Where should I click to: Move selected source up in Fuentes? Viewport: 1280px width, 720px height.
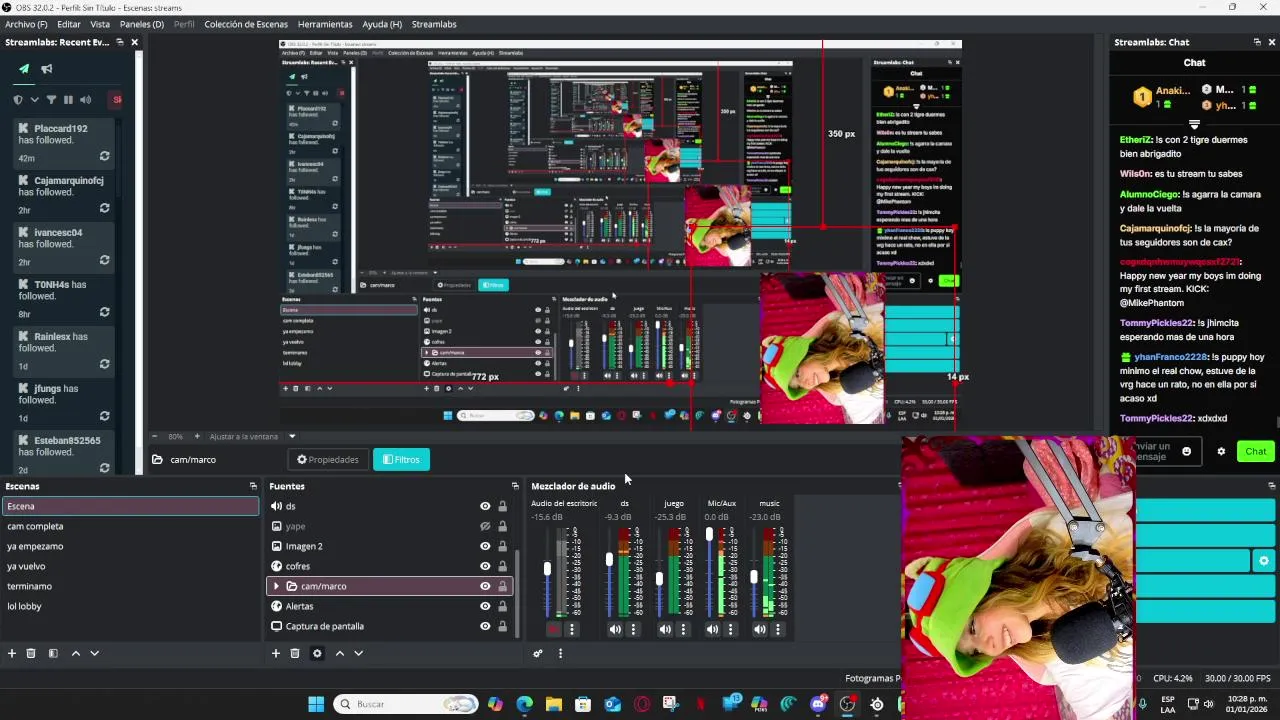coord(340,653)
